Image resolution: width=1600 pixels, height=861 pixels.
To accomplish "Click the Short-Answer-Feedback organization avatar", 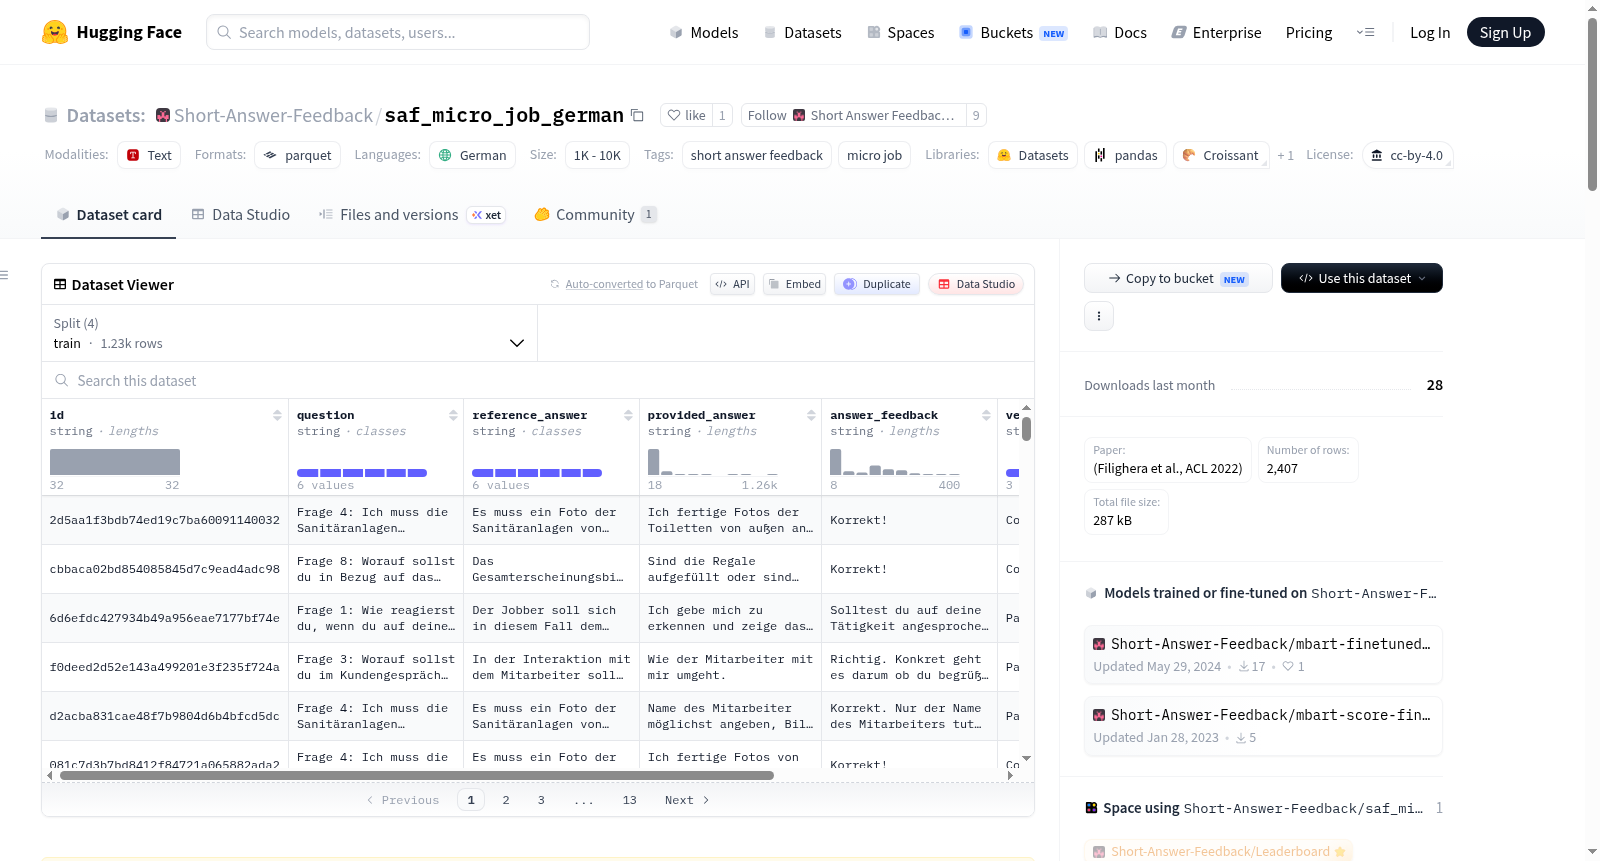I will [x=163, y=115].
